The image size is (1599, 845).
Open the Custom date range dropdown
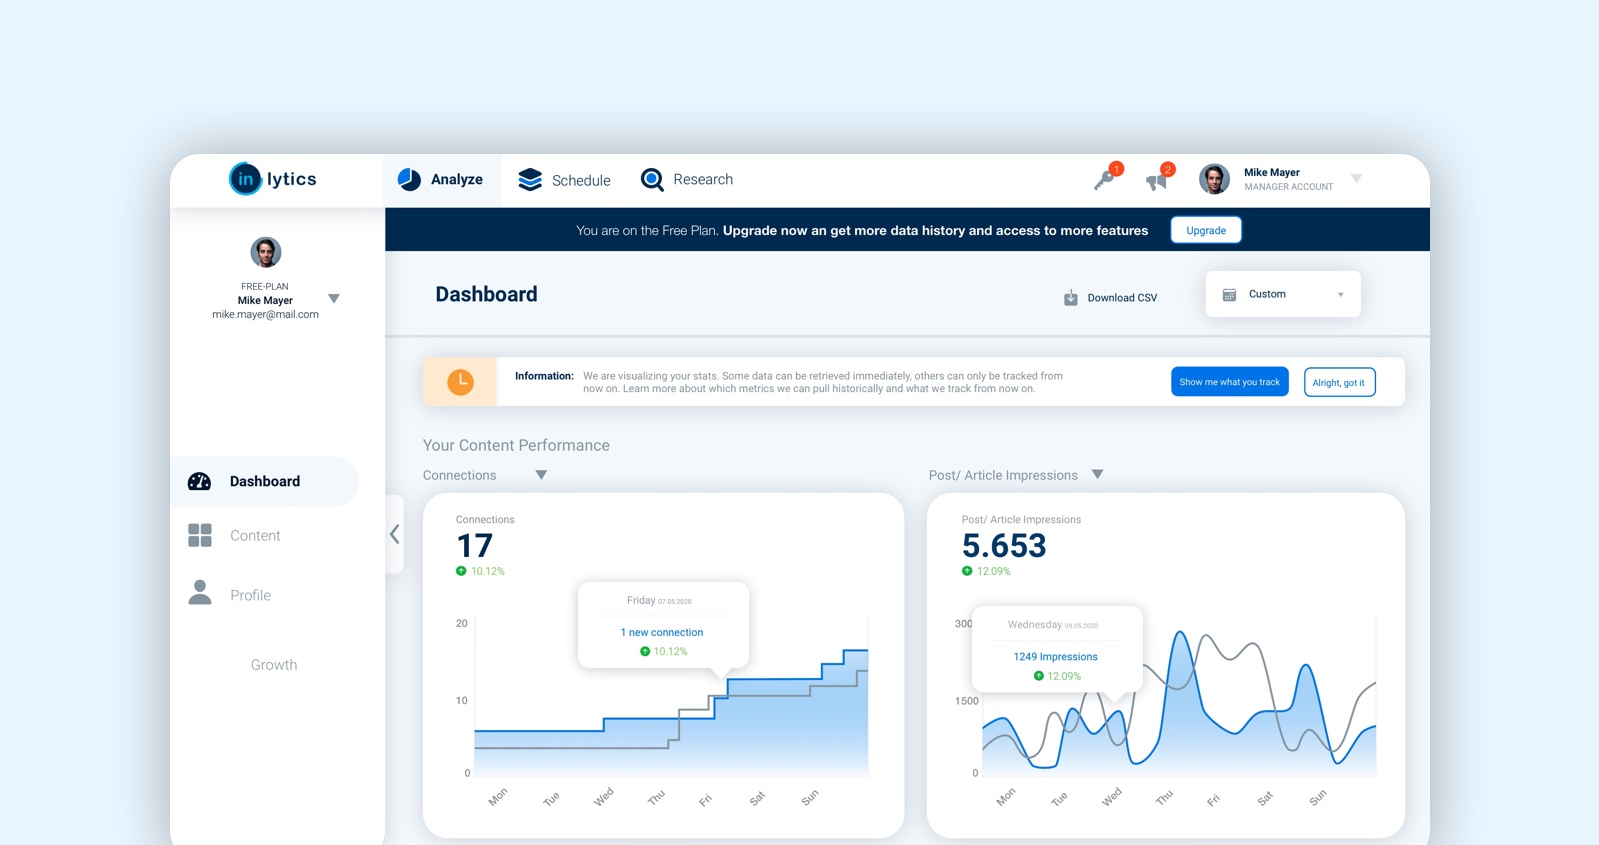1283,294
